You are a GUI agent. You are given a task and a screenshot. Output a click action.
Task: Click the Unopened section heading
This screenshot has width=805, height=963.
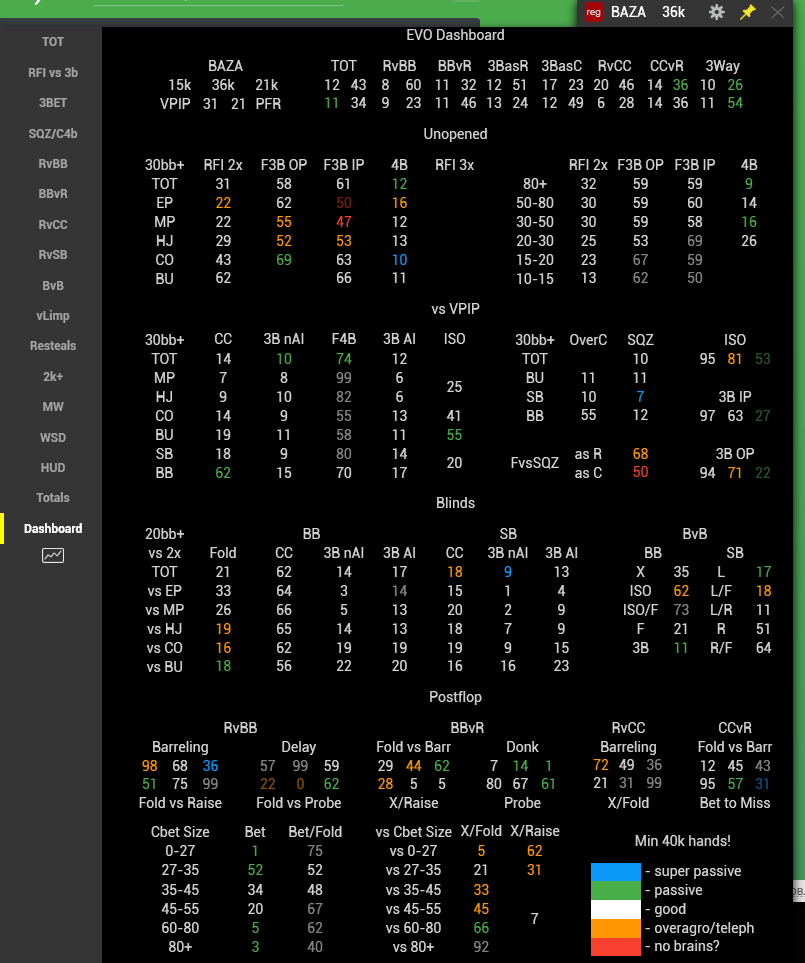455,134
